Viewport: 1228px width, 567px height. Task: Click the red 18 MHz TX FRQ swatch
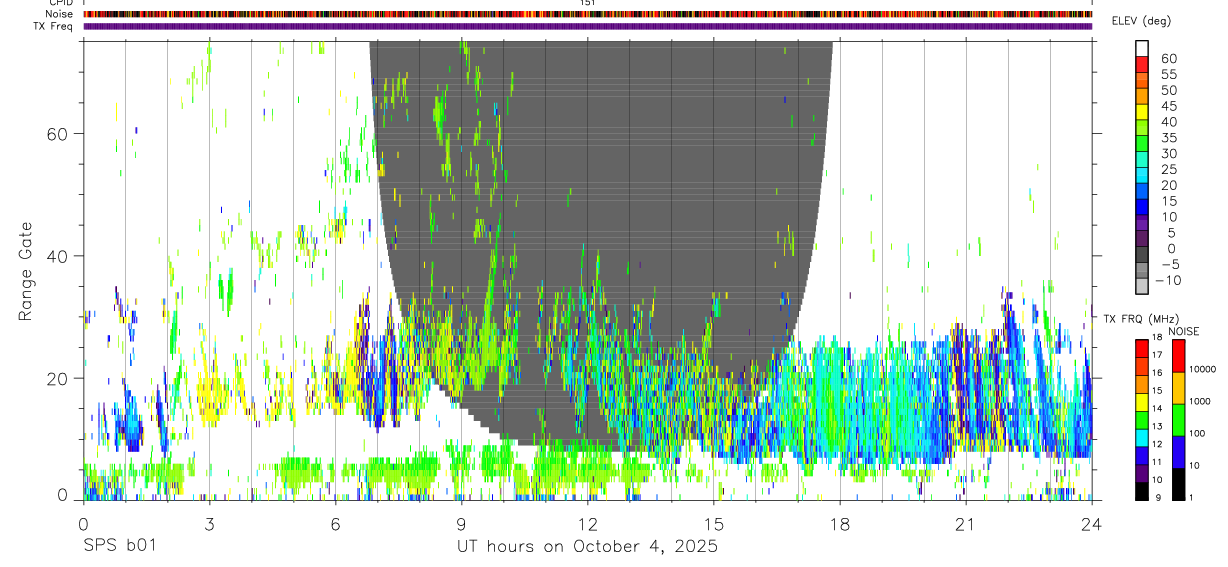click(1142, 347)
